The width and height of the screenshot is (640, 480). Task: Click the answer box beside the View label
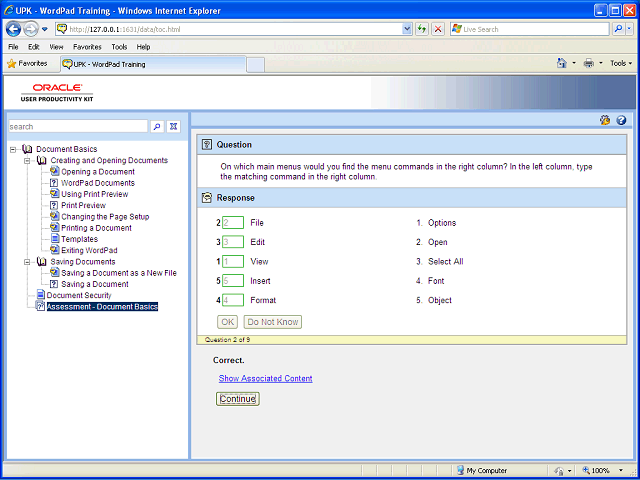tap(233, 262)
